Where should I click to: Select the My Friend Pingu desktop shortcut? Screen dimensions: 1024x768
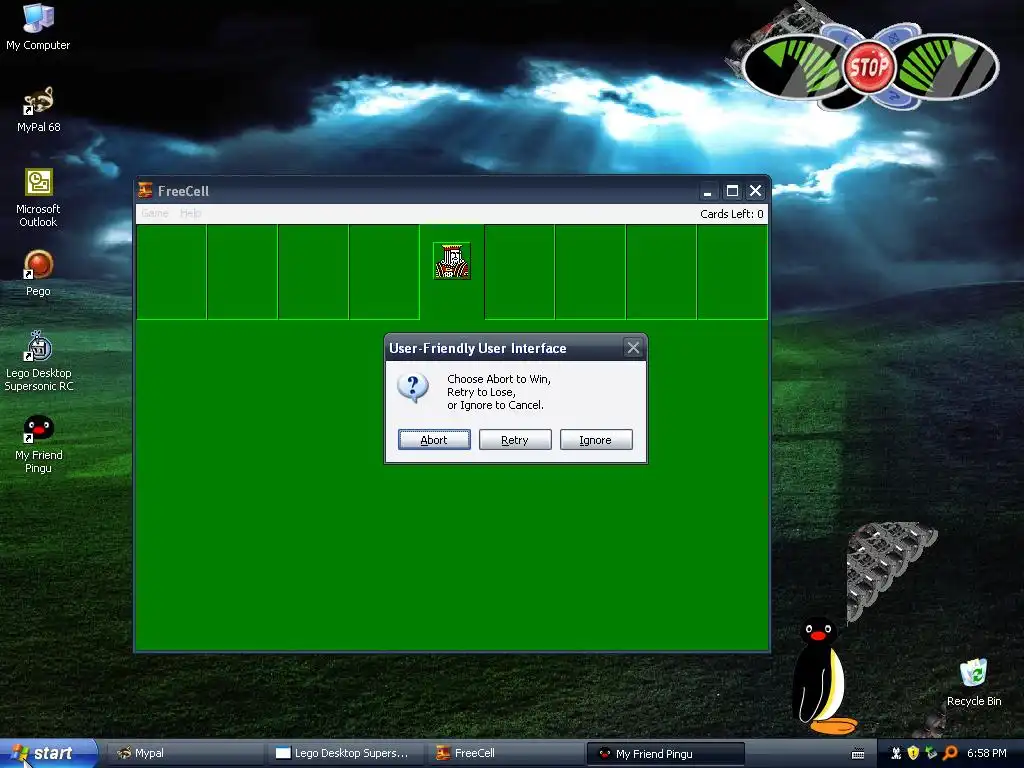[x=38, y=444]
